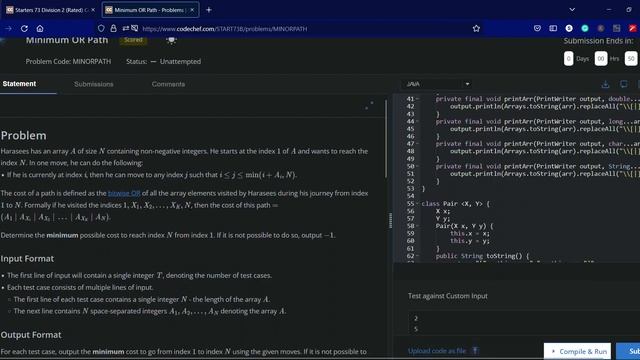Image resolution: width=640 pixels, height=360 pixels.
Task: Collapse the code fold at line 50
Action: coord(417,166)
